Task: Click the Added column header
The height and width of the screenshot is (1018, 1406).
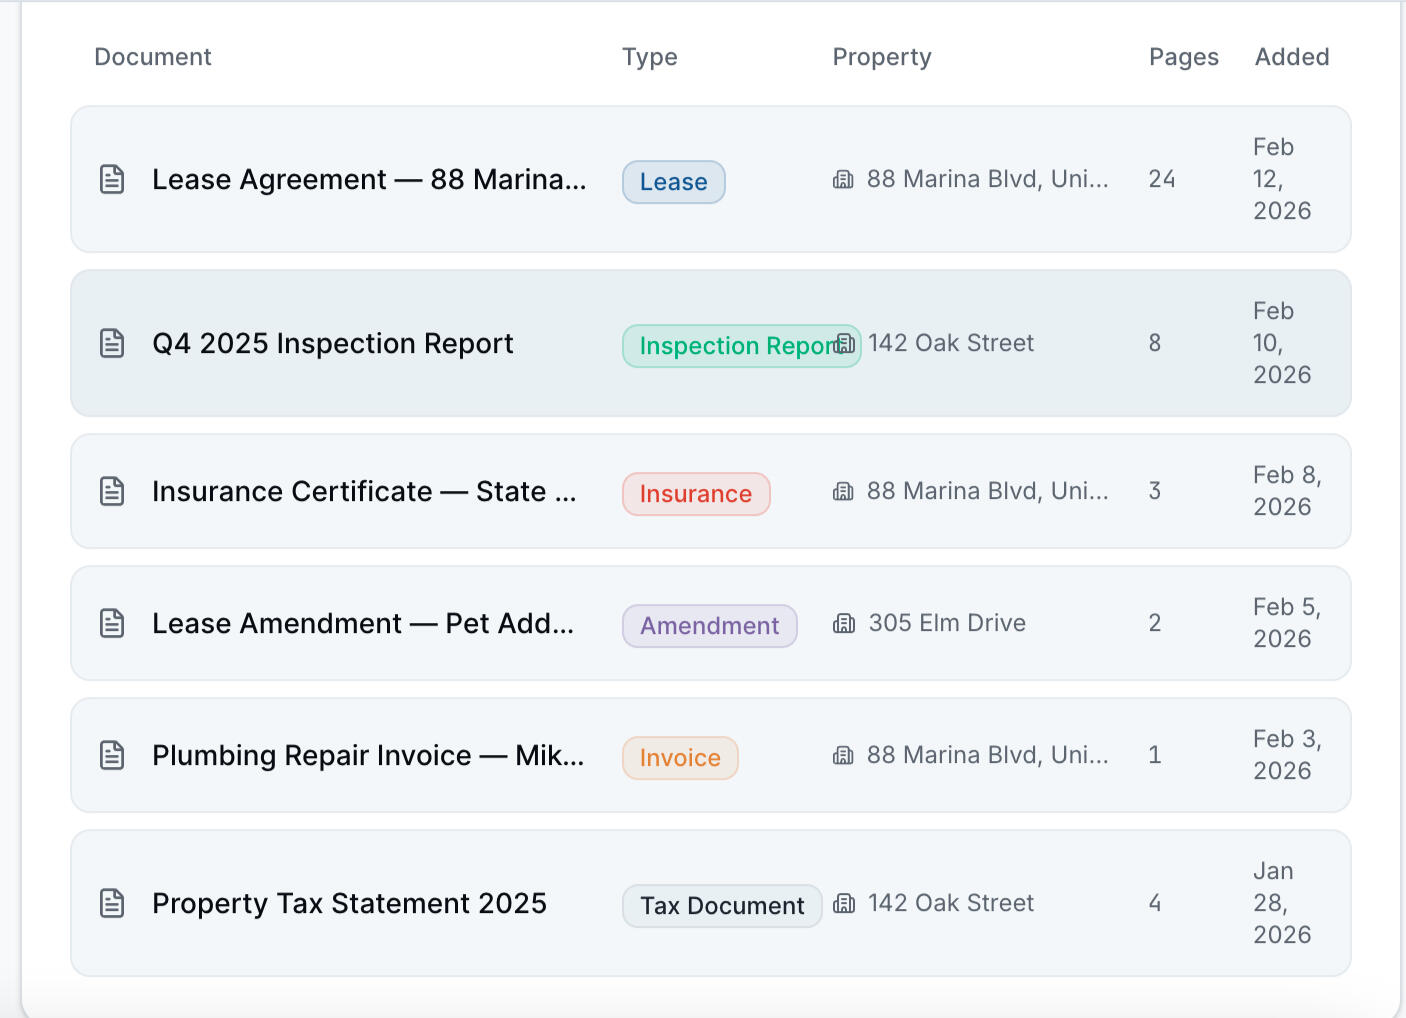Action: pyautogui.click(x=1291, y=57)
